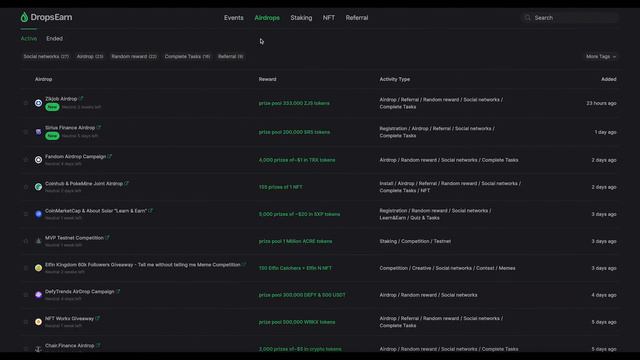
Task: Go to the NFT section
Action: coord(329,18)
